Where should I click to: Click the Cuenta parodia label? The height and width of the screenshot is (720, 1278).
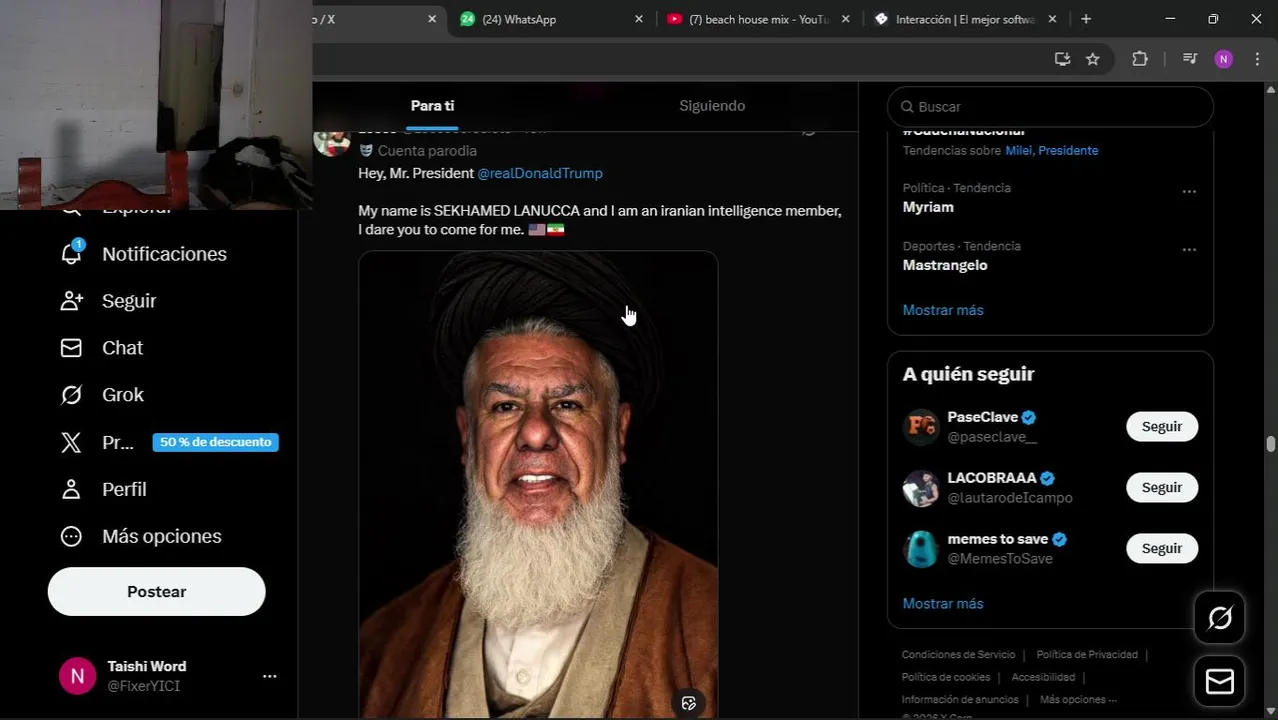point(427,151)
